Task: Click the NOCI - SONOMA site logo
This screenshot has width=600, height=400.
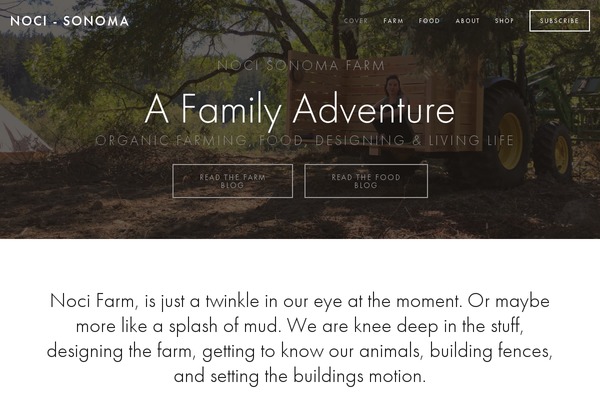Action: tap(69, 21)
